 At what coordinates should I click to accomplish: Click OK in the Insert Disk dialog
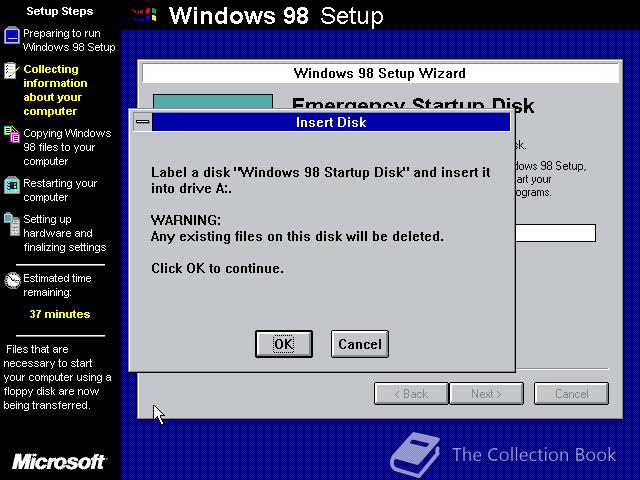[x=284, y=344]
